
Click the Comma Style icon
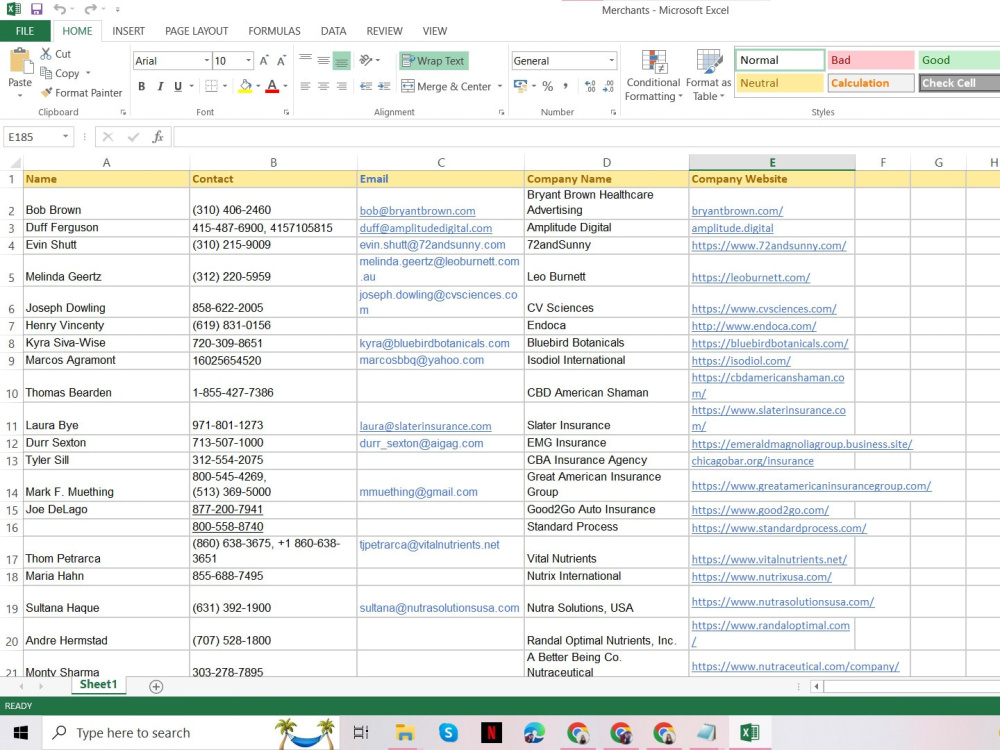565,86
